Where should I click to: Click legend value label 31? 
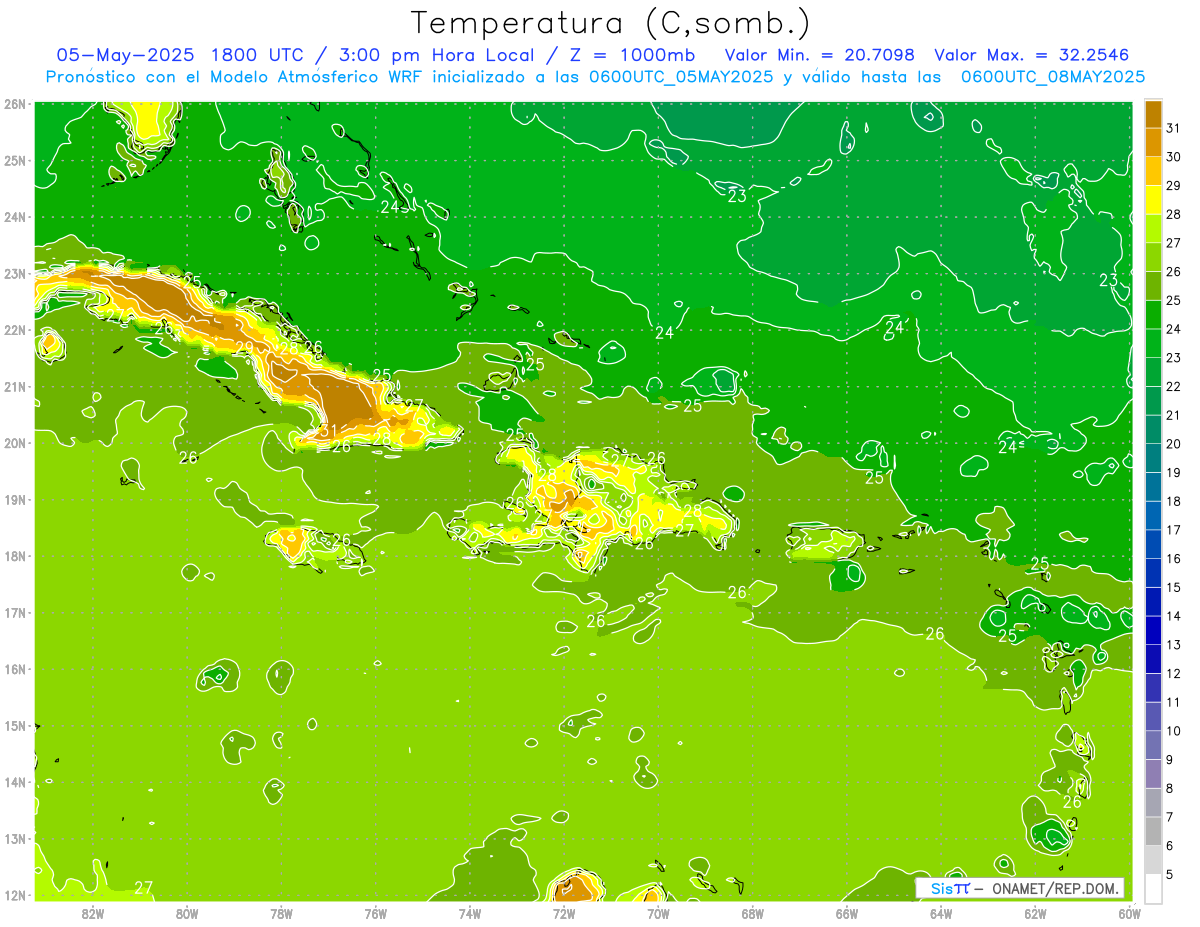1174,128
